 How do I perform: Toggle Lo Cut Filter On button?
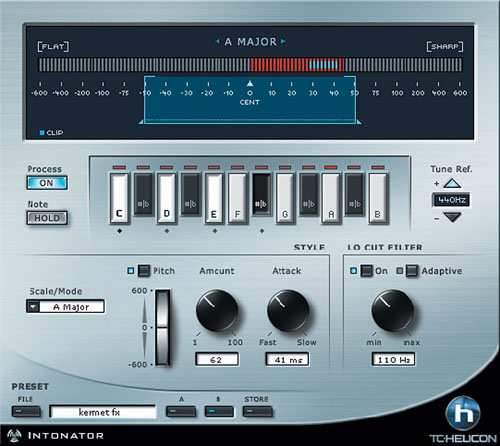(x=366, y=271)
